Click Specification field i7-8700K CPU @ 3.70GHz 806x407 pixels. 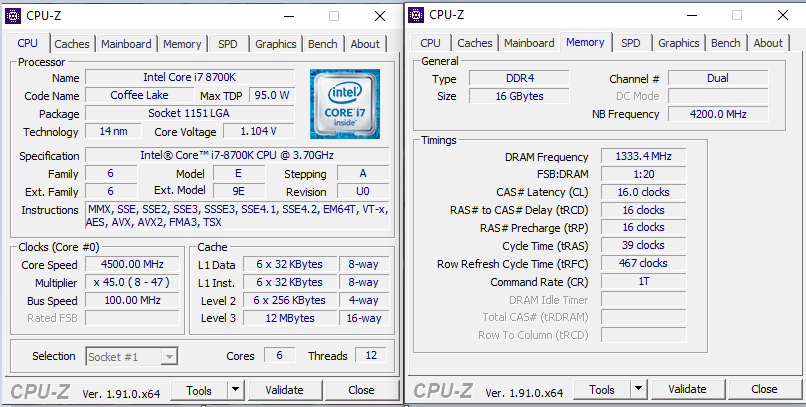pyautogui.click(x=237, y=155)
